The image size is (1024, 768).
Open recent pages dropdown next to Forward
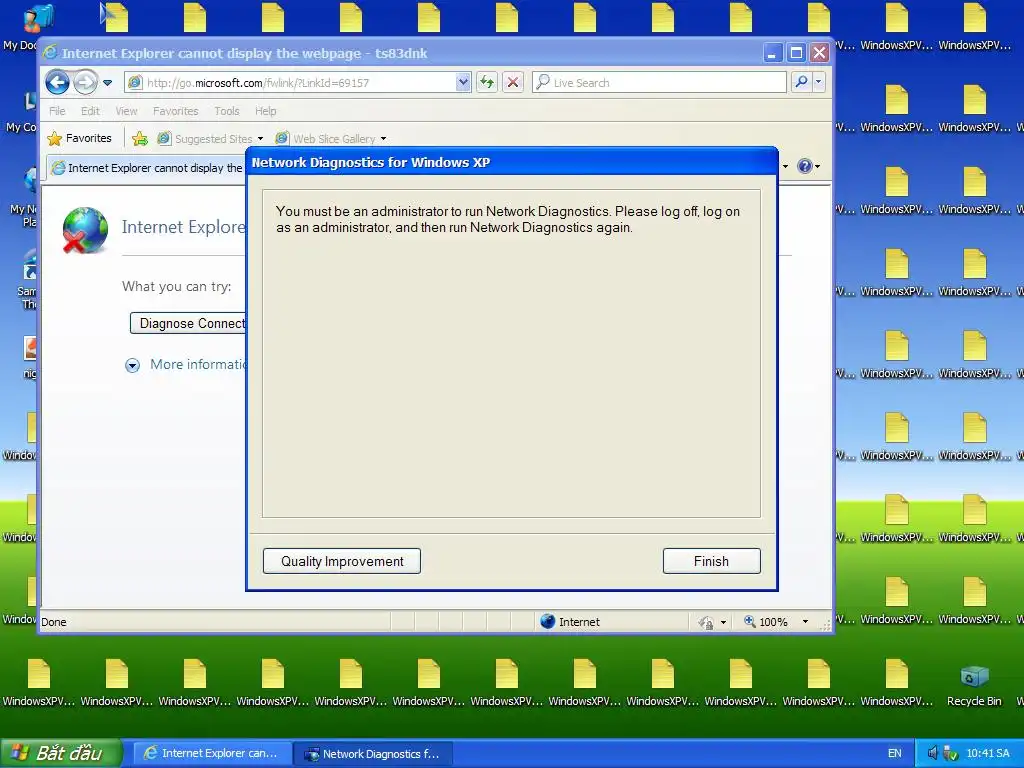[108, 83]
